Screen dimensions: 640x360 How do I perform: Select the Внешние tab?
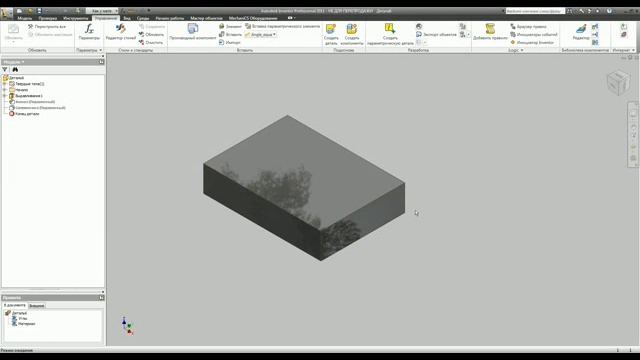coord(37,306)
